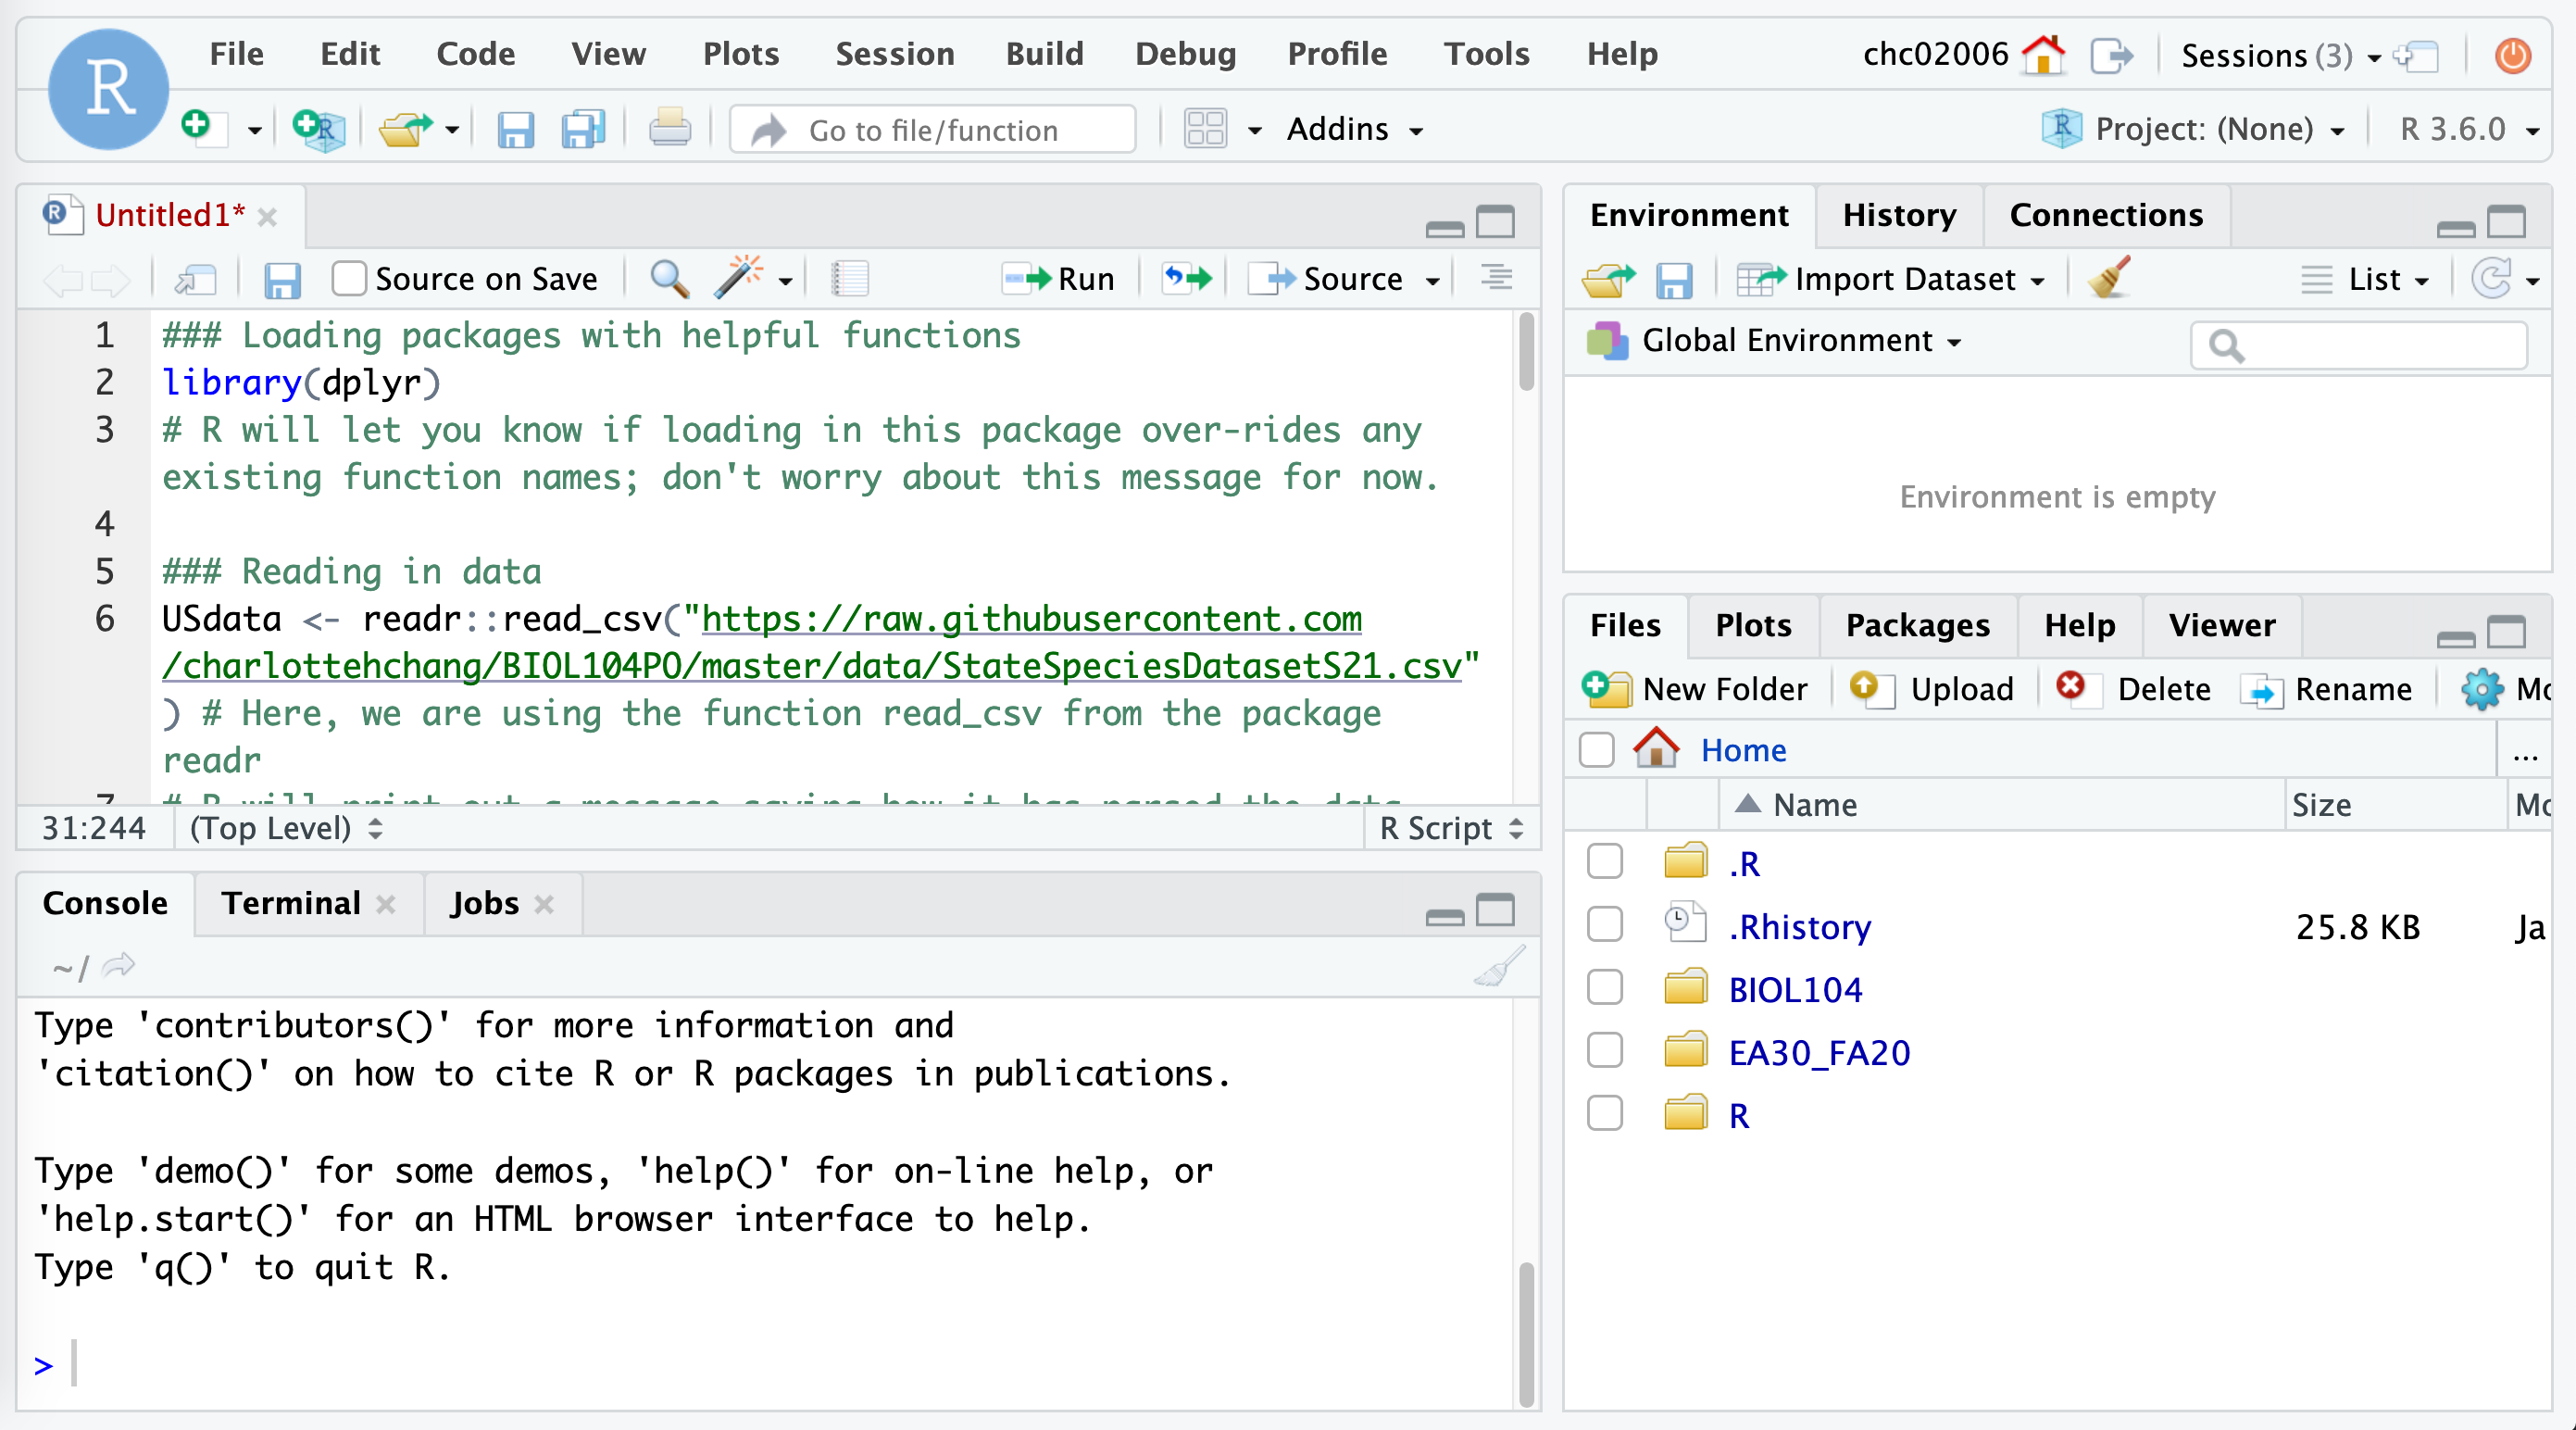2576x1430 pixels.
Task: Click the Addins dropdown button
Action: [x=1356, y=131]
